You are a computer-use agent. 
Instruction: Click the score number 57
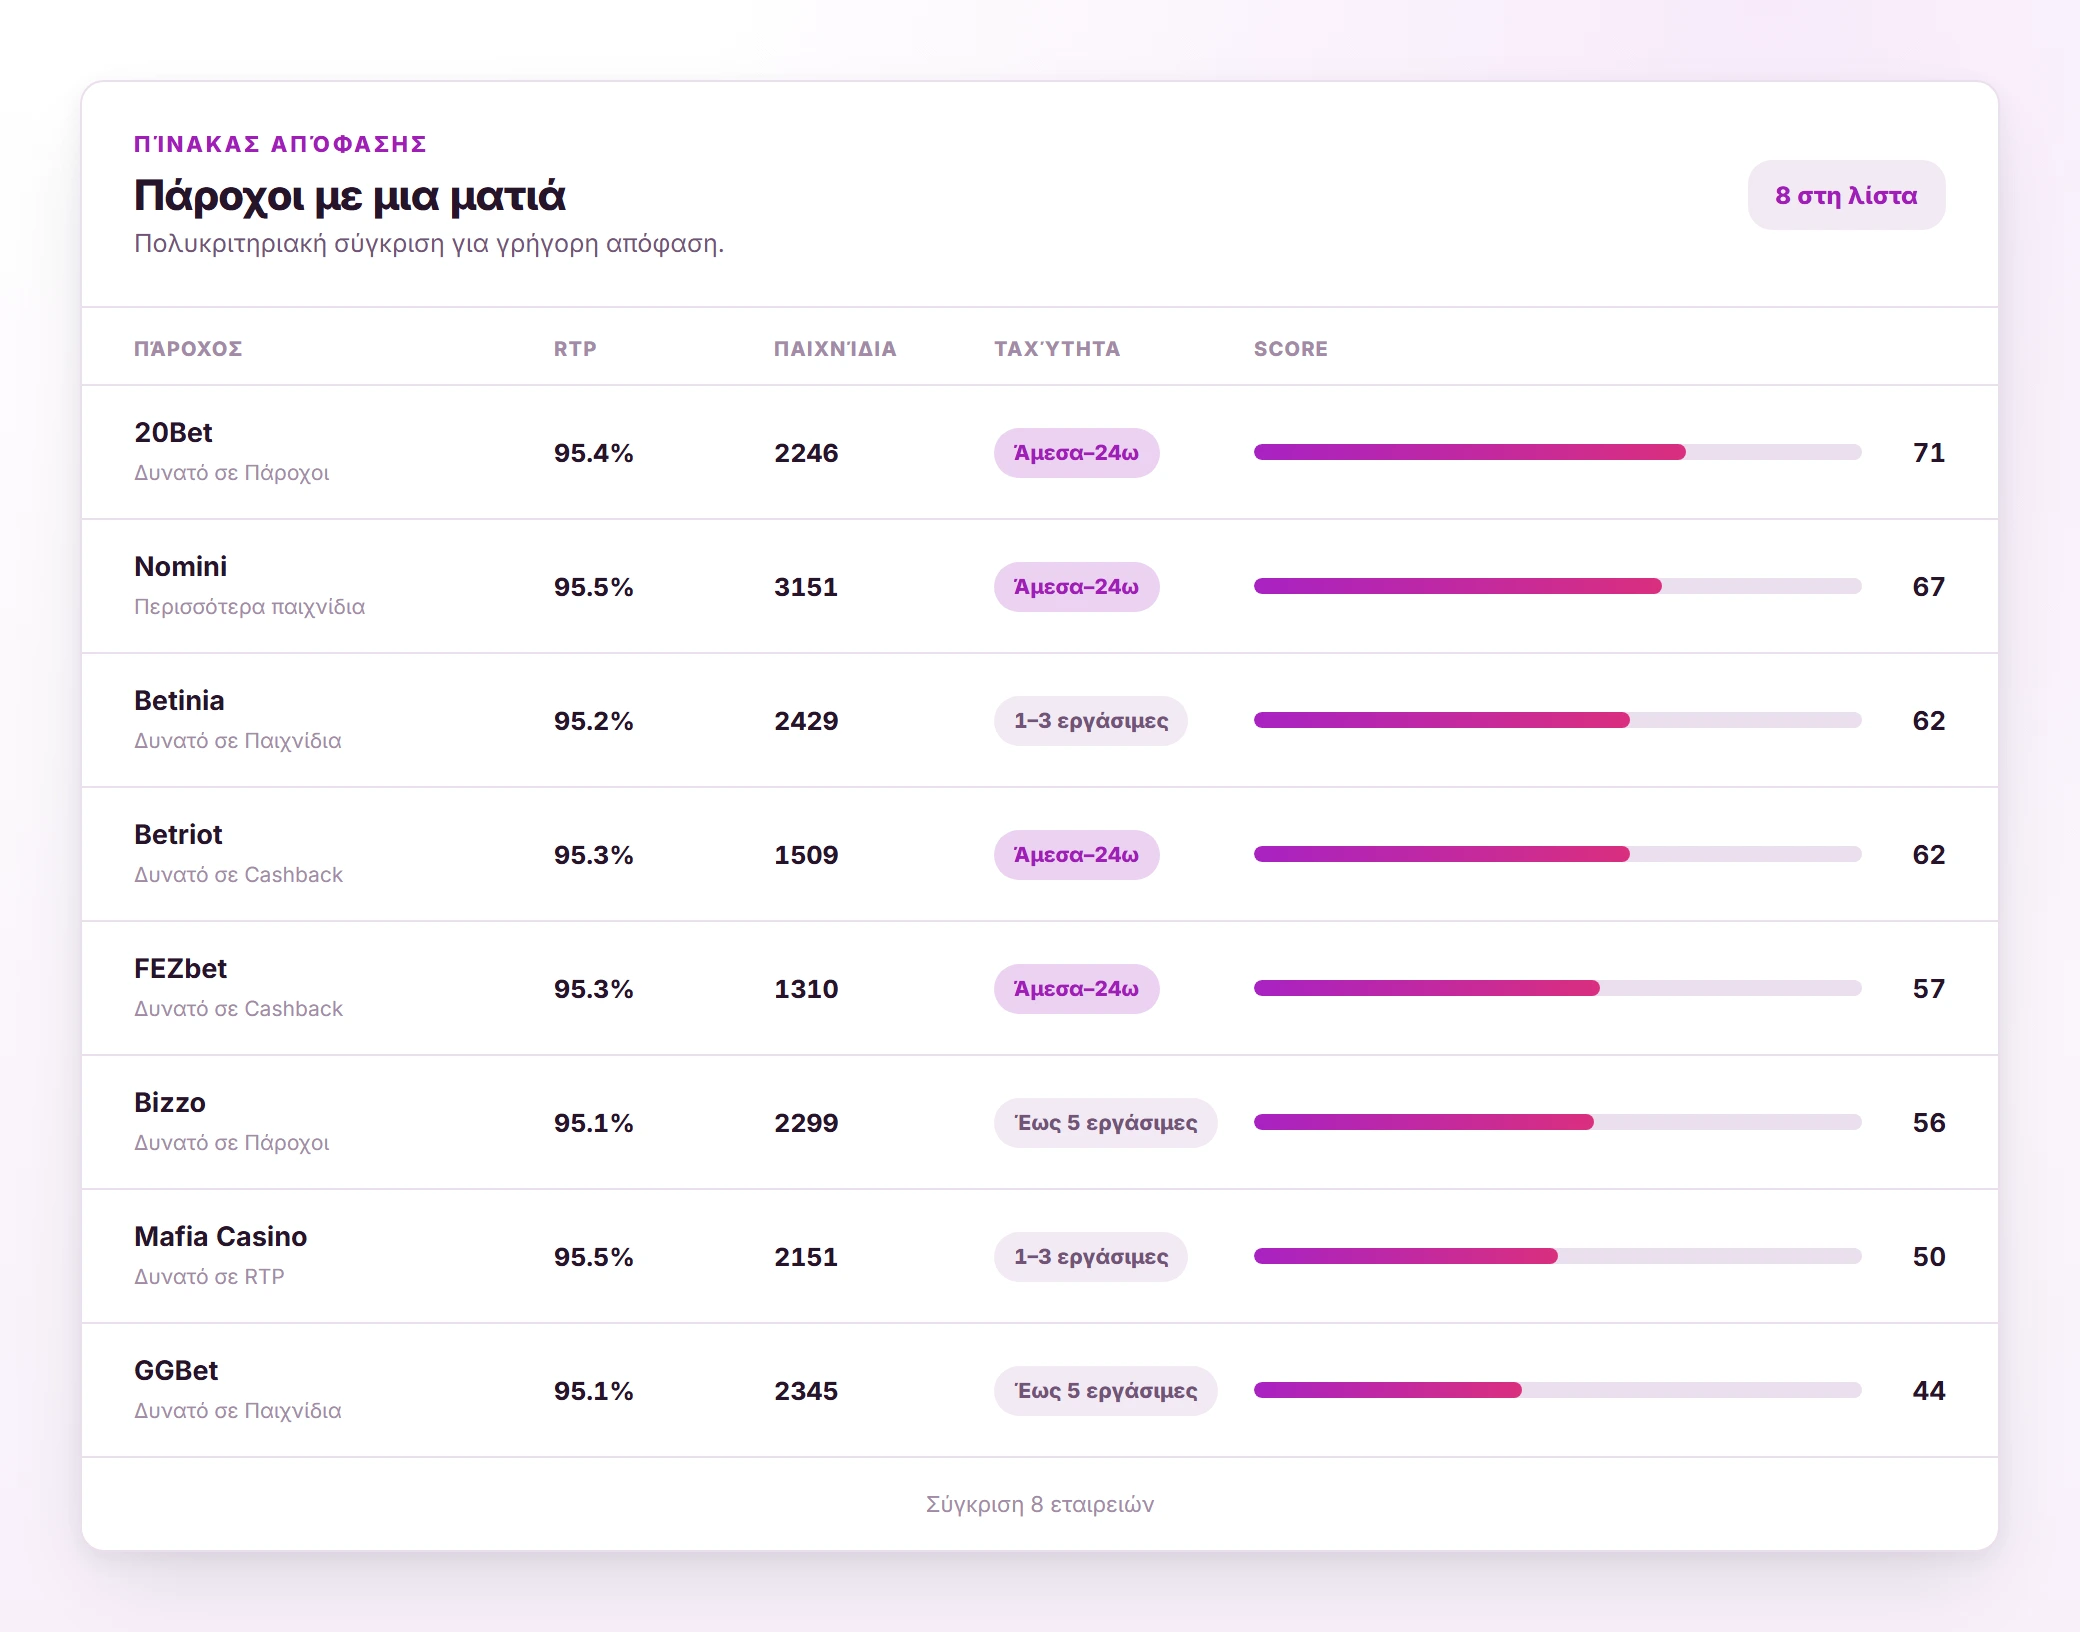pyautogui.click(x=1929, y=989)
